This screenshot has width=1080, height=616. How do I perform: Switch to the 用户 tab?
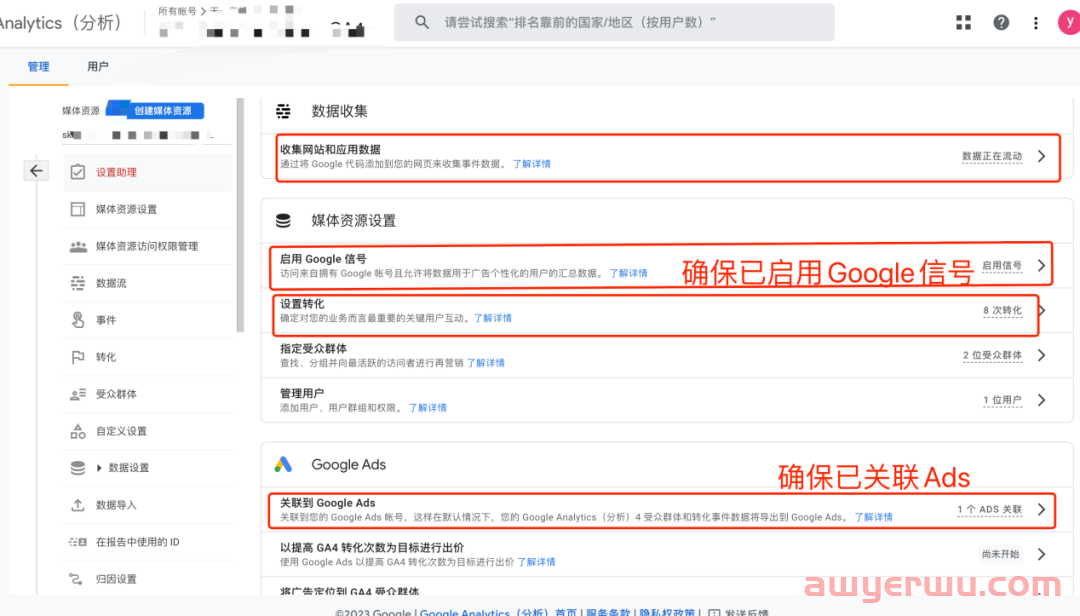97,67
